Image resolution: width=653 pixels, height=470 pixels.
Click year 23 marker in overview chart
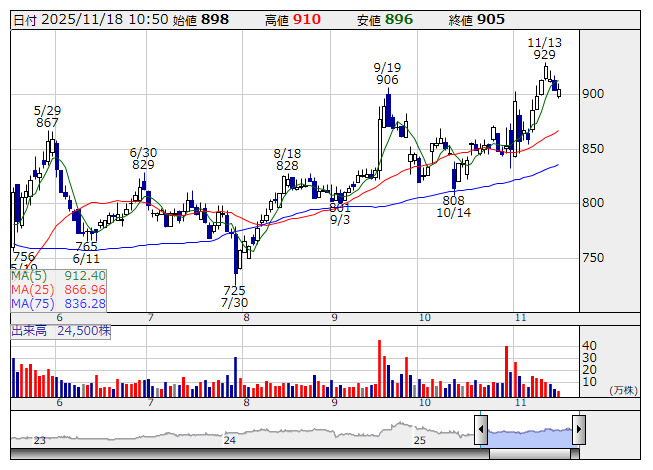[x=40, y=440]
